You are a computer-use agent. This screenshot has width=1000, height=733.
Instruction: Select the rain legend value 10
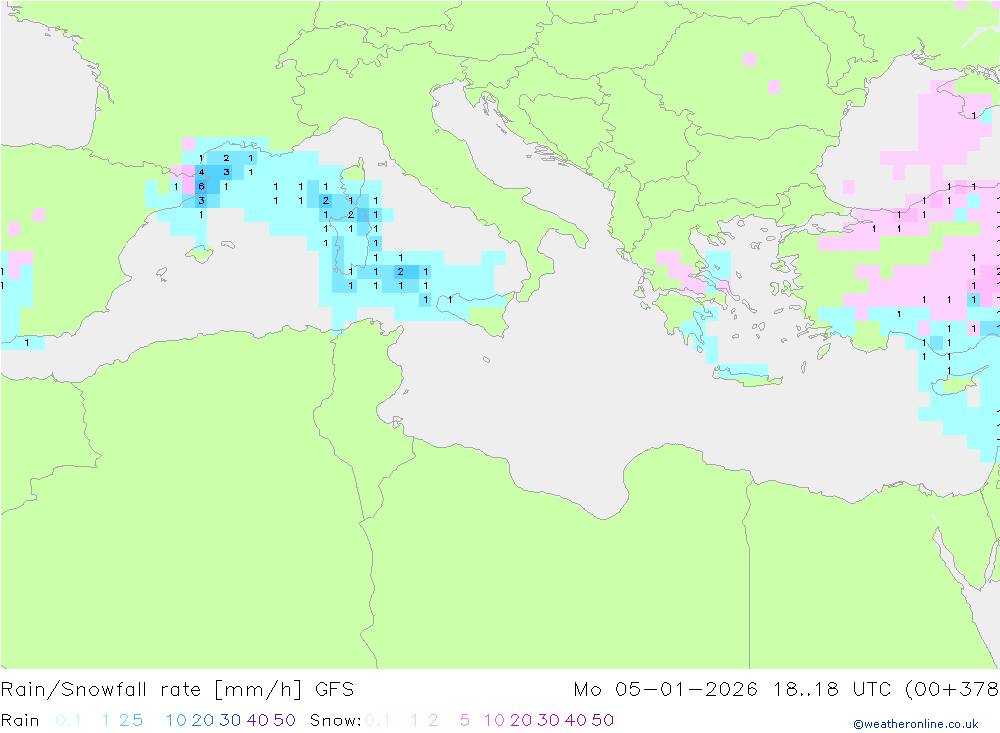click(176, 720)
